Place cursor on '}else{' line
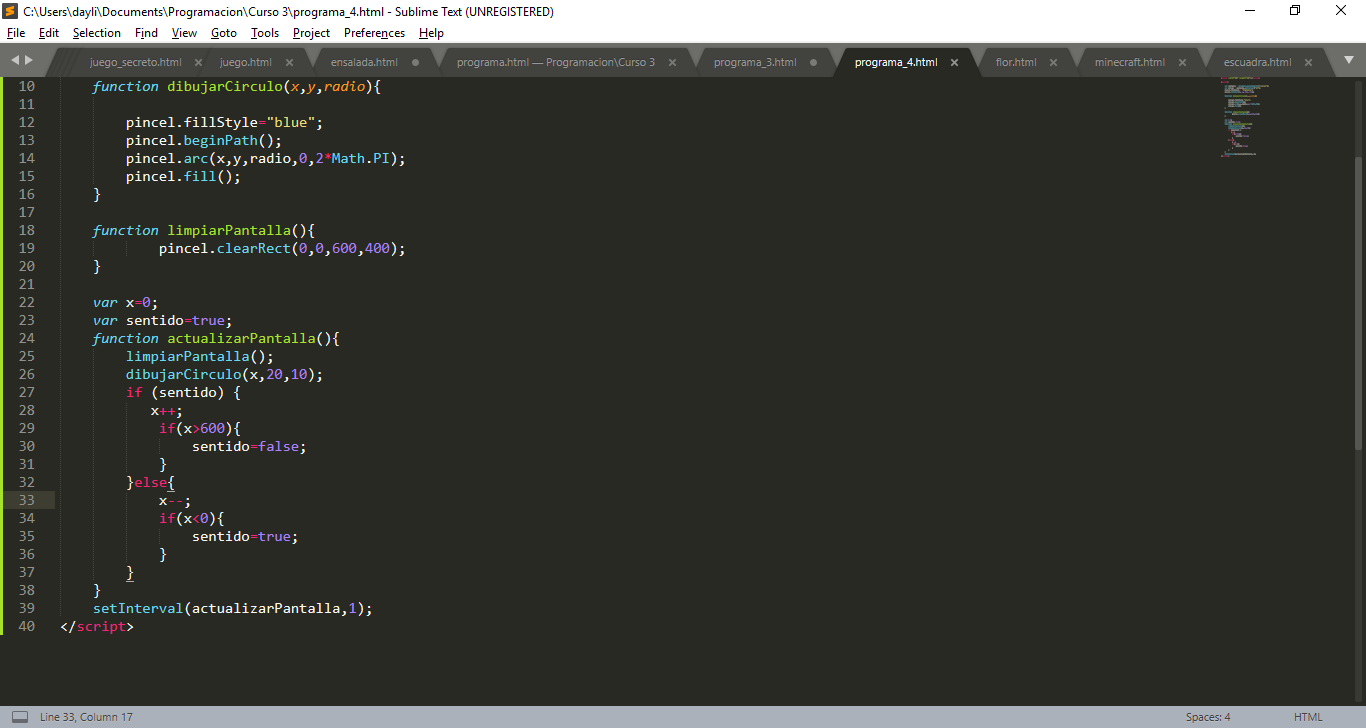Image resolution: width=1366 pixels, height=728 pixels. pyautogui.click(x=150, y=482)
